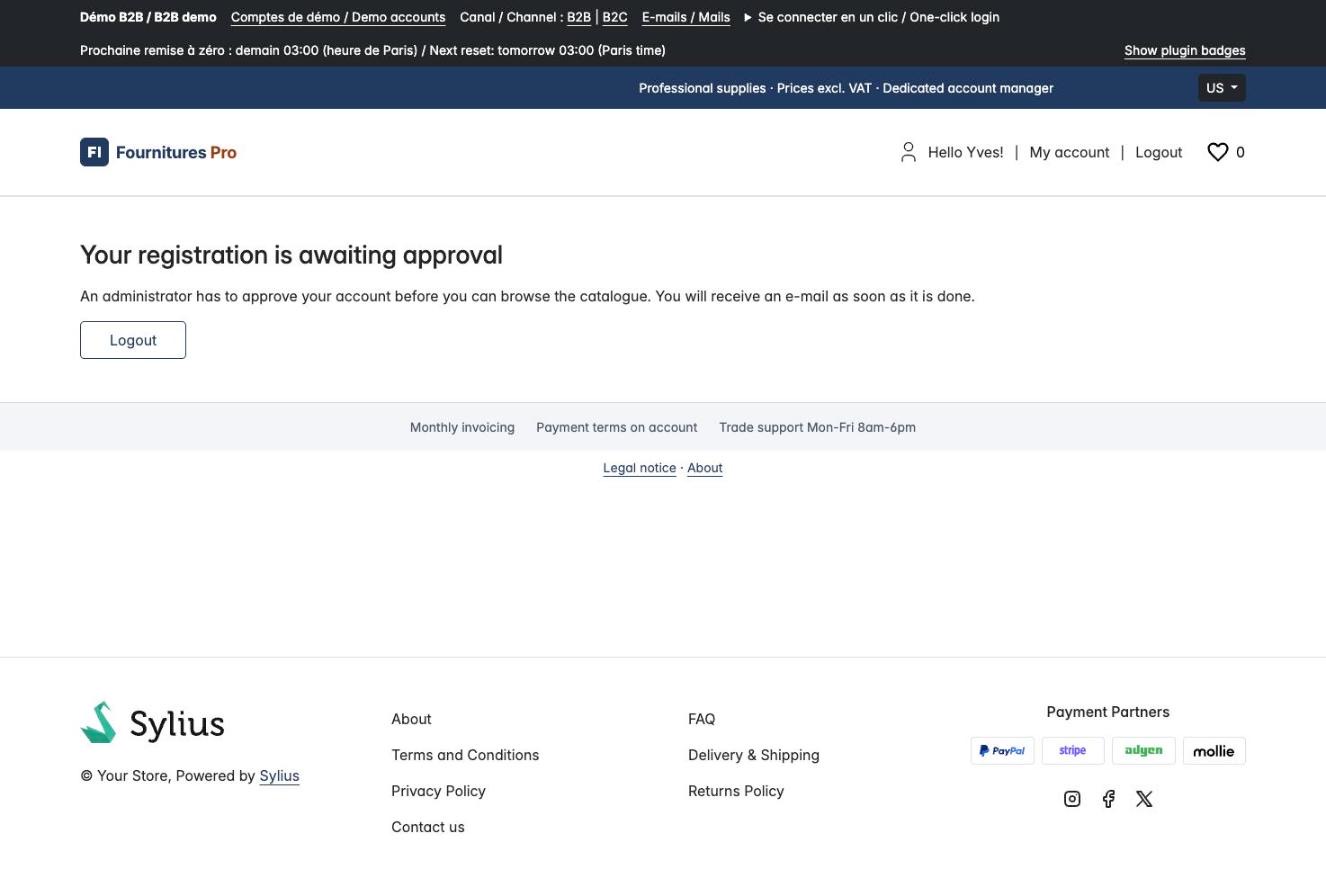Click the 'Hello Yves!' greeting text
Screen dimensions: 1326x896
[x=965, y=152]
